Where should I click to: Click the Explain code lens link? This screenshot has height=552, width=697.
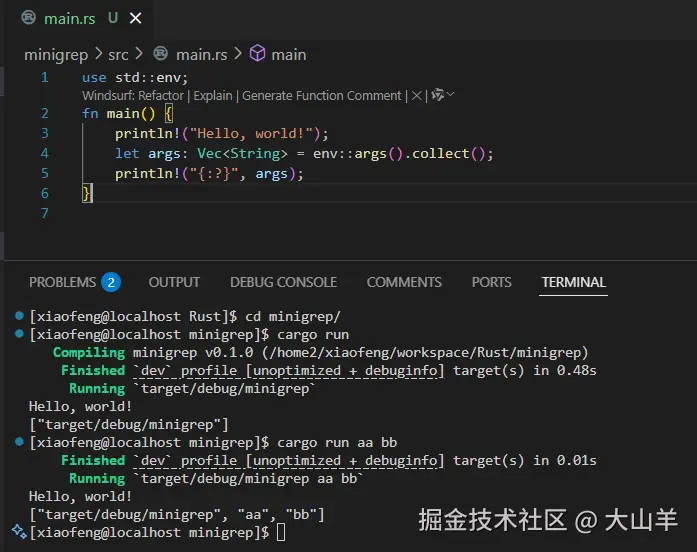tap(212, 95)
